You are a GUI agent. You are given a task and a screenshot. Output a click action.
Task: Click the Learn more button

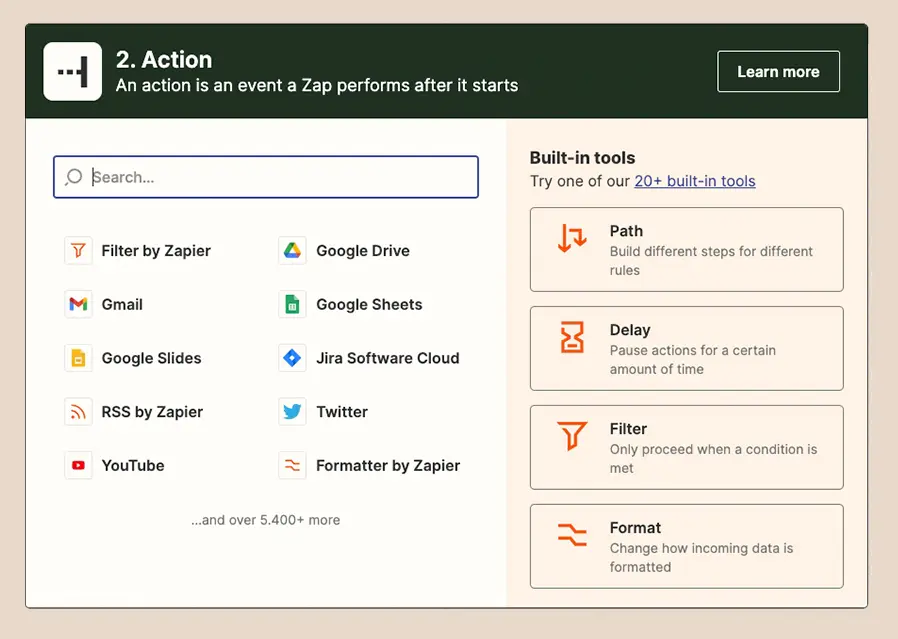(778, 71)
